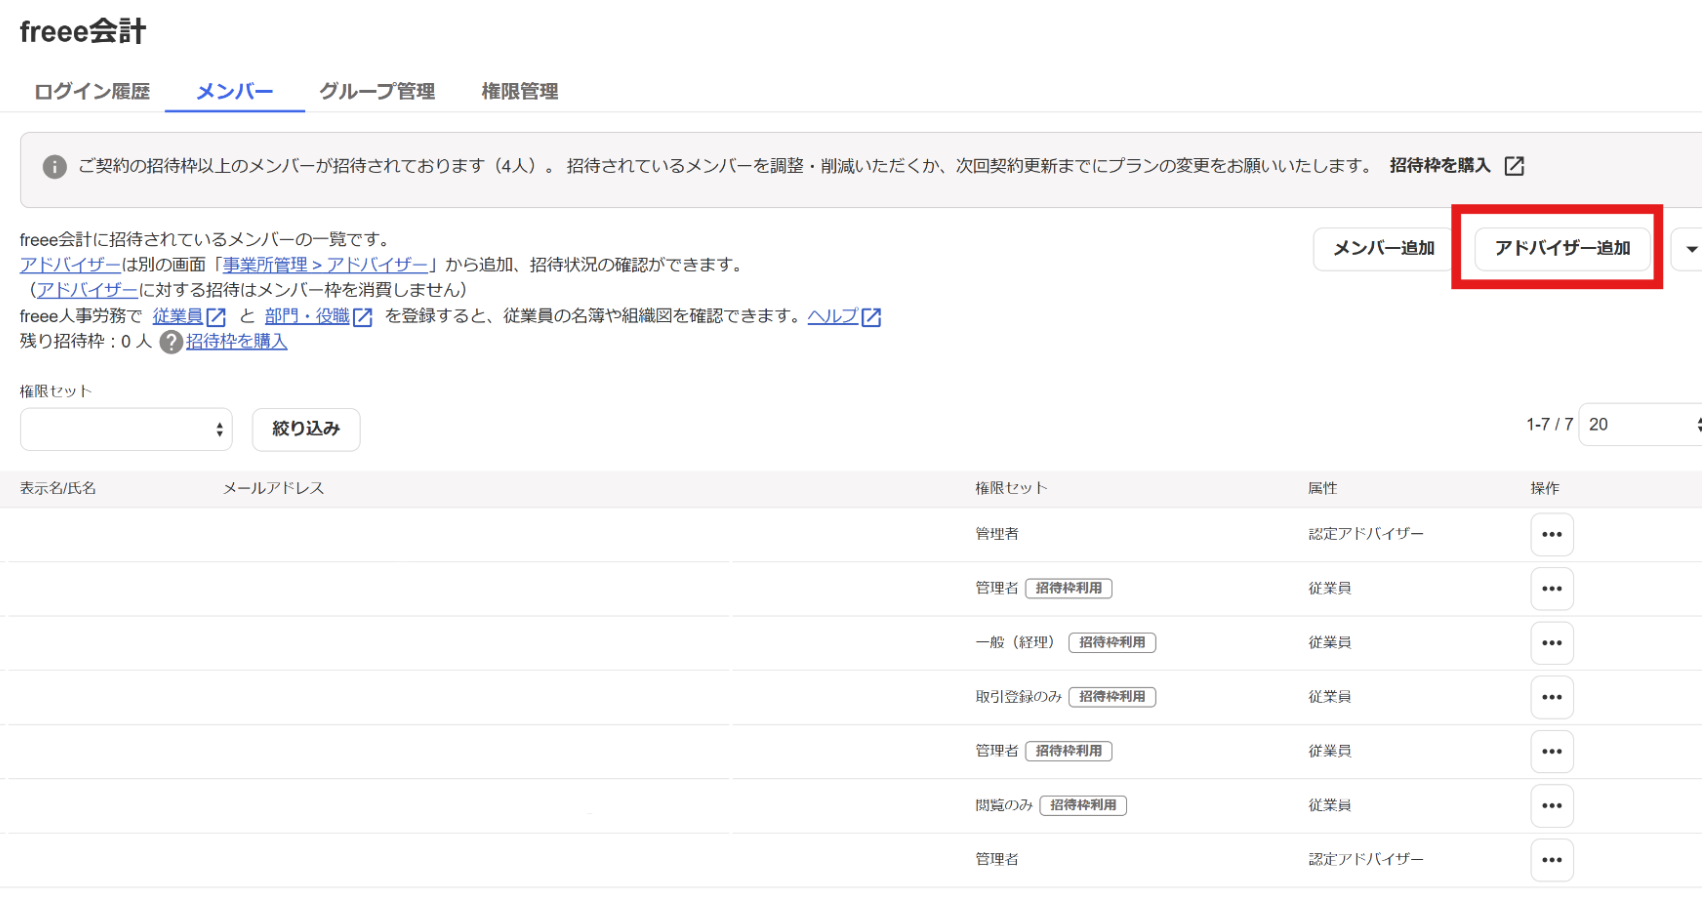Open actions menu for 閲覧のみ row
This screenshot has height=901, width=1702.
click(1552, 805)
